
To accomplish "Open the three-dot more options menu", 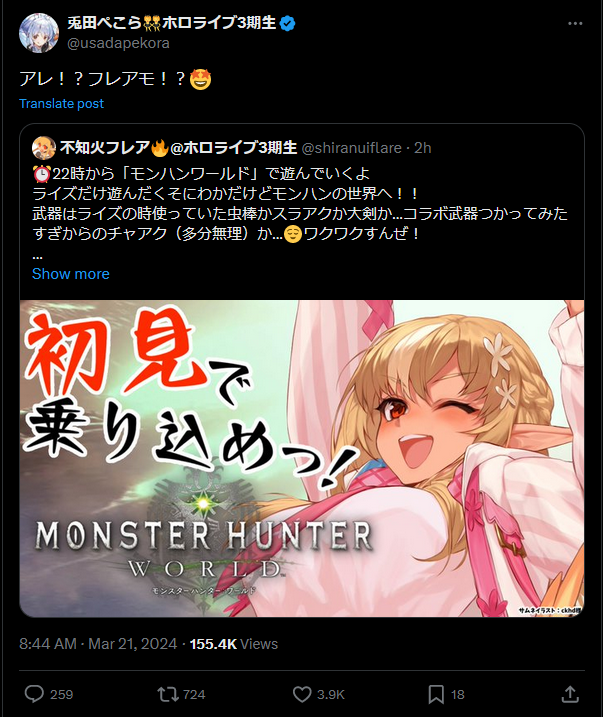I will [575, 23].
